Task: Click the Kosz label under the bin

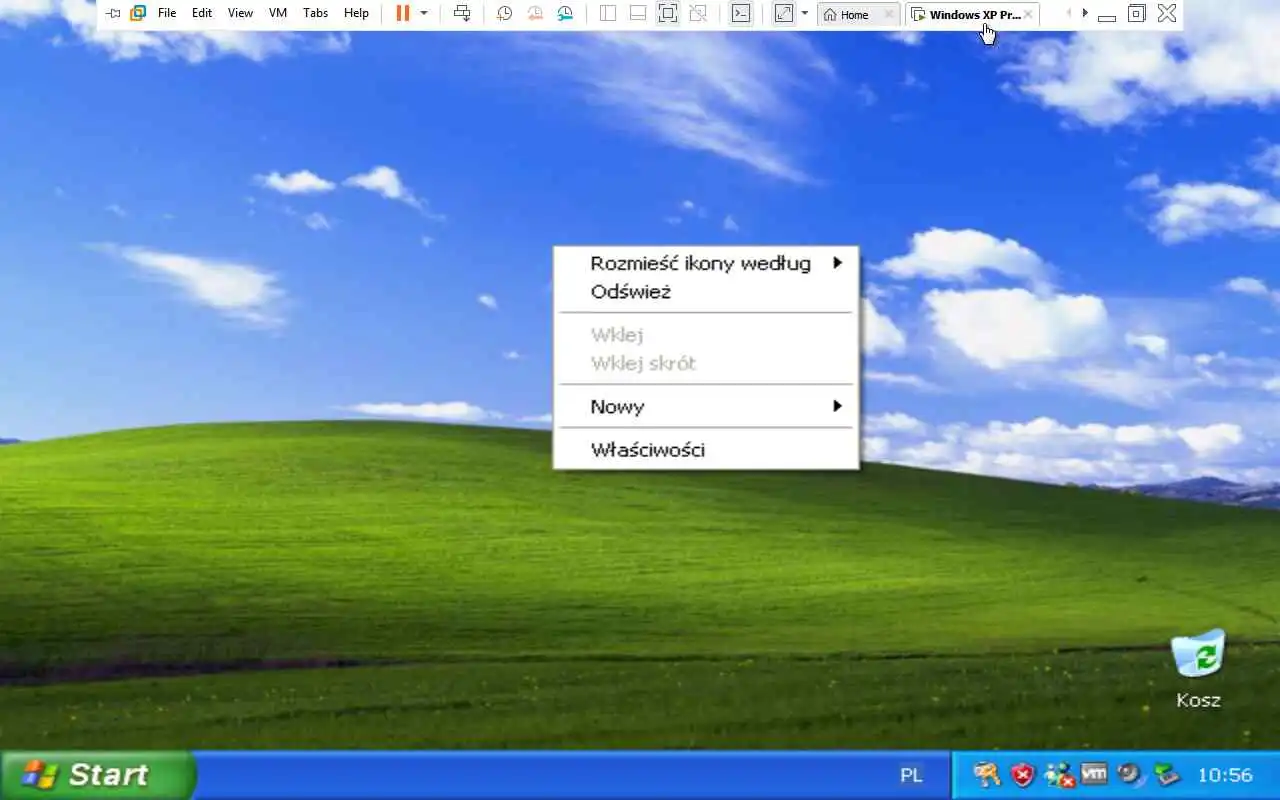Action: point(1198,700)
